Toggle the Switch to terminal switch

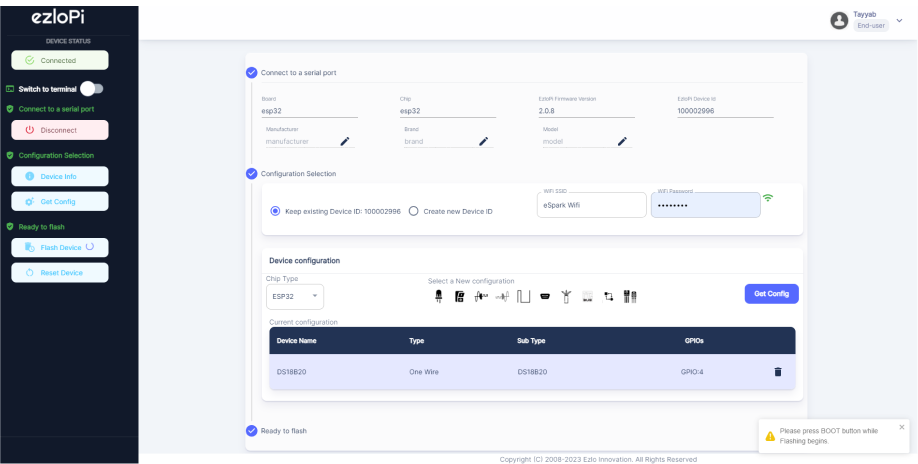point(92,89)
